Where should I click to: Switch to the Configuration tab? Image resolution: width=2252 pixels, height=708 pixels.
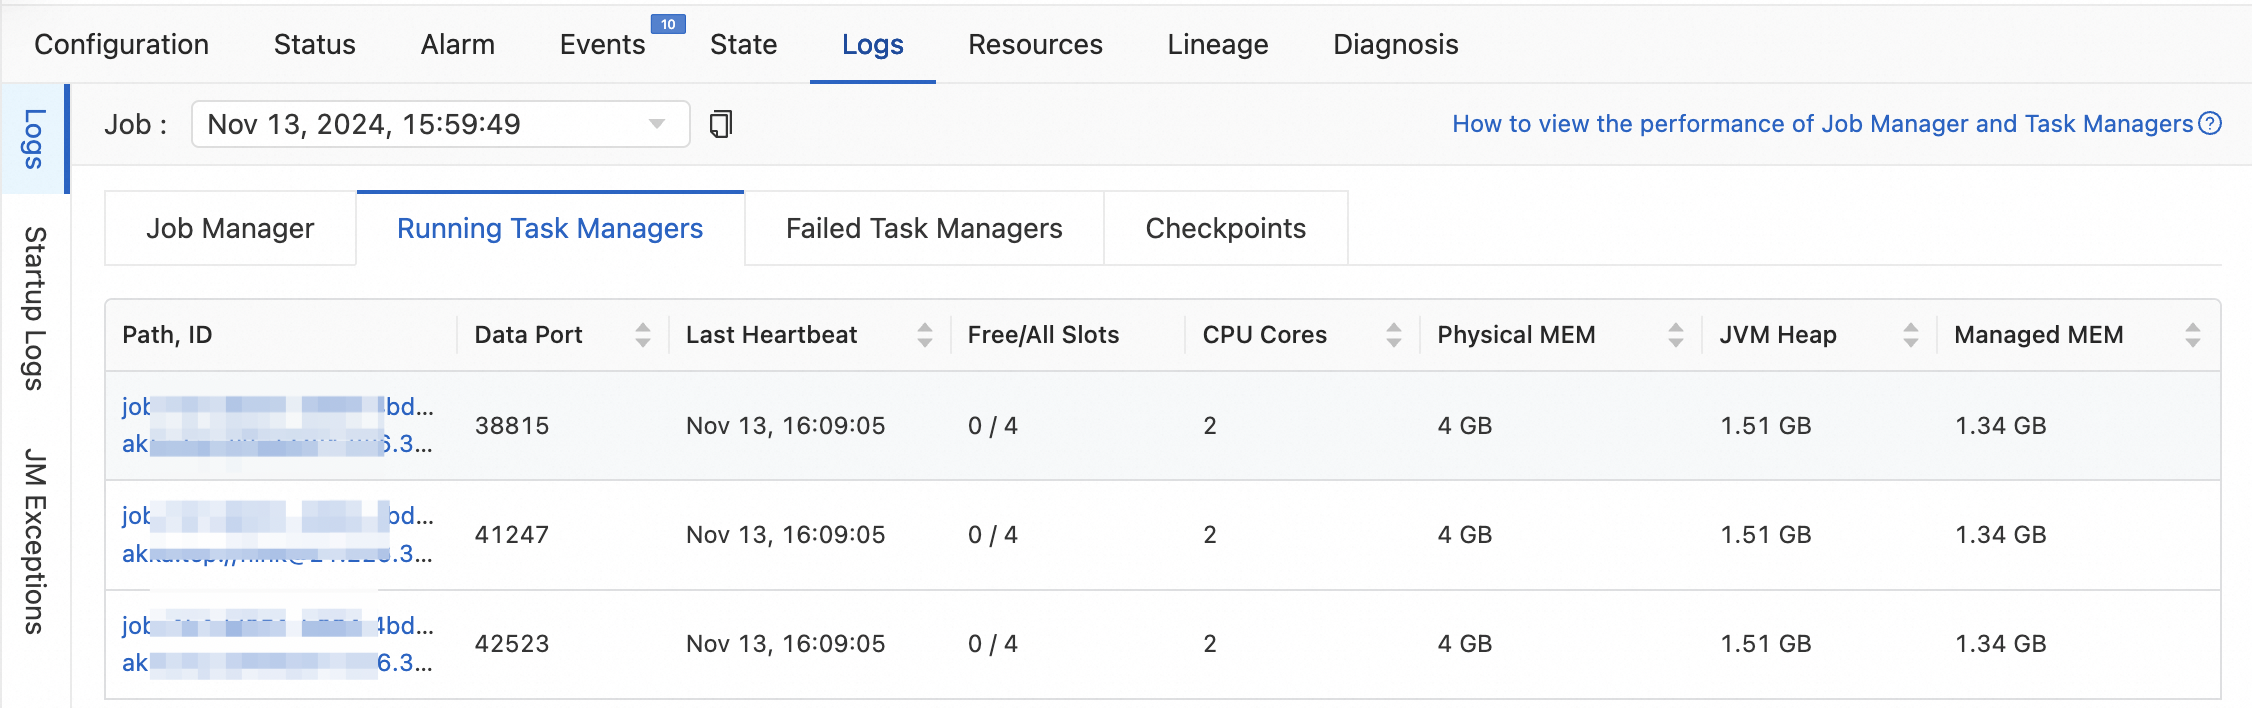[121, 45]
